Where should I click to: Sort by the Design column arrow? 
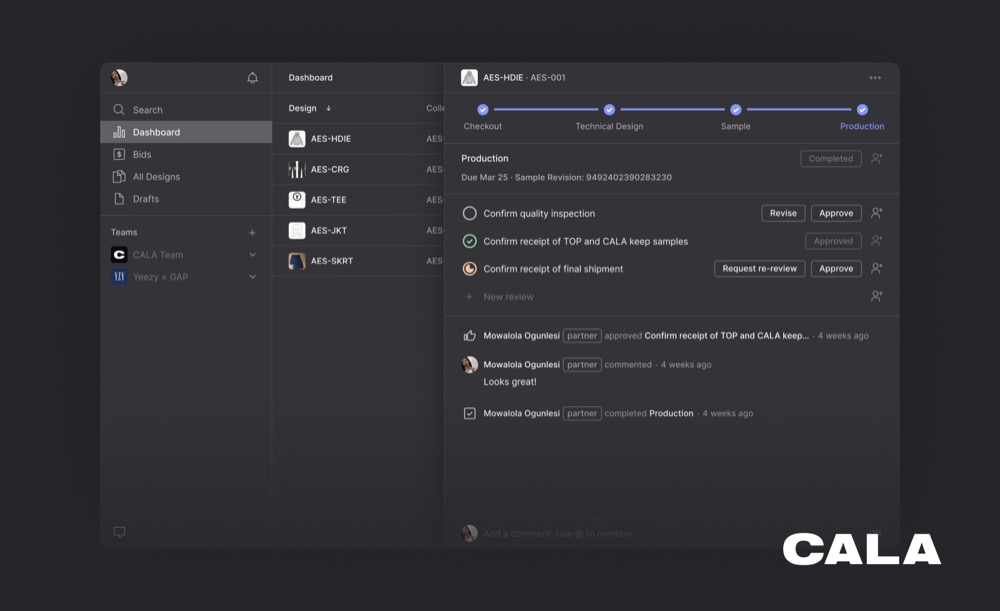click(328, 108)
